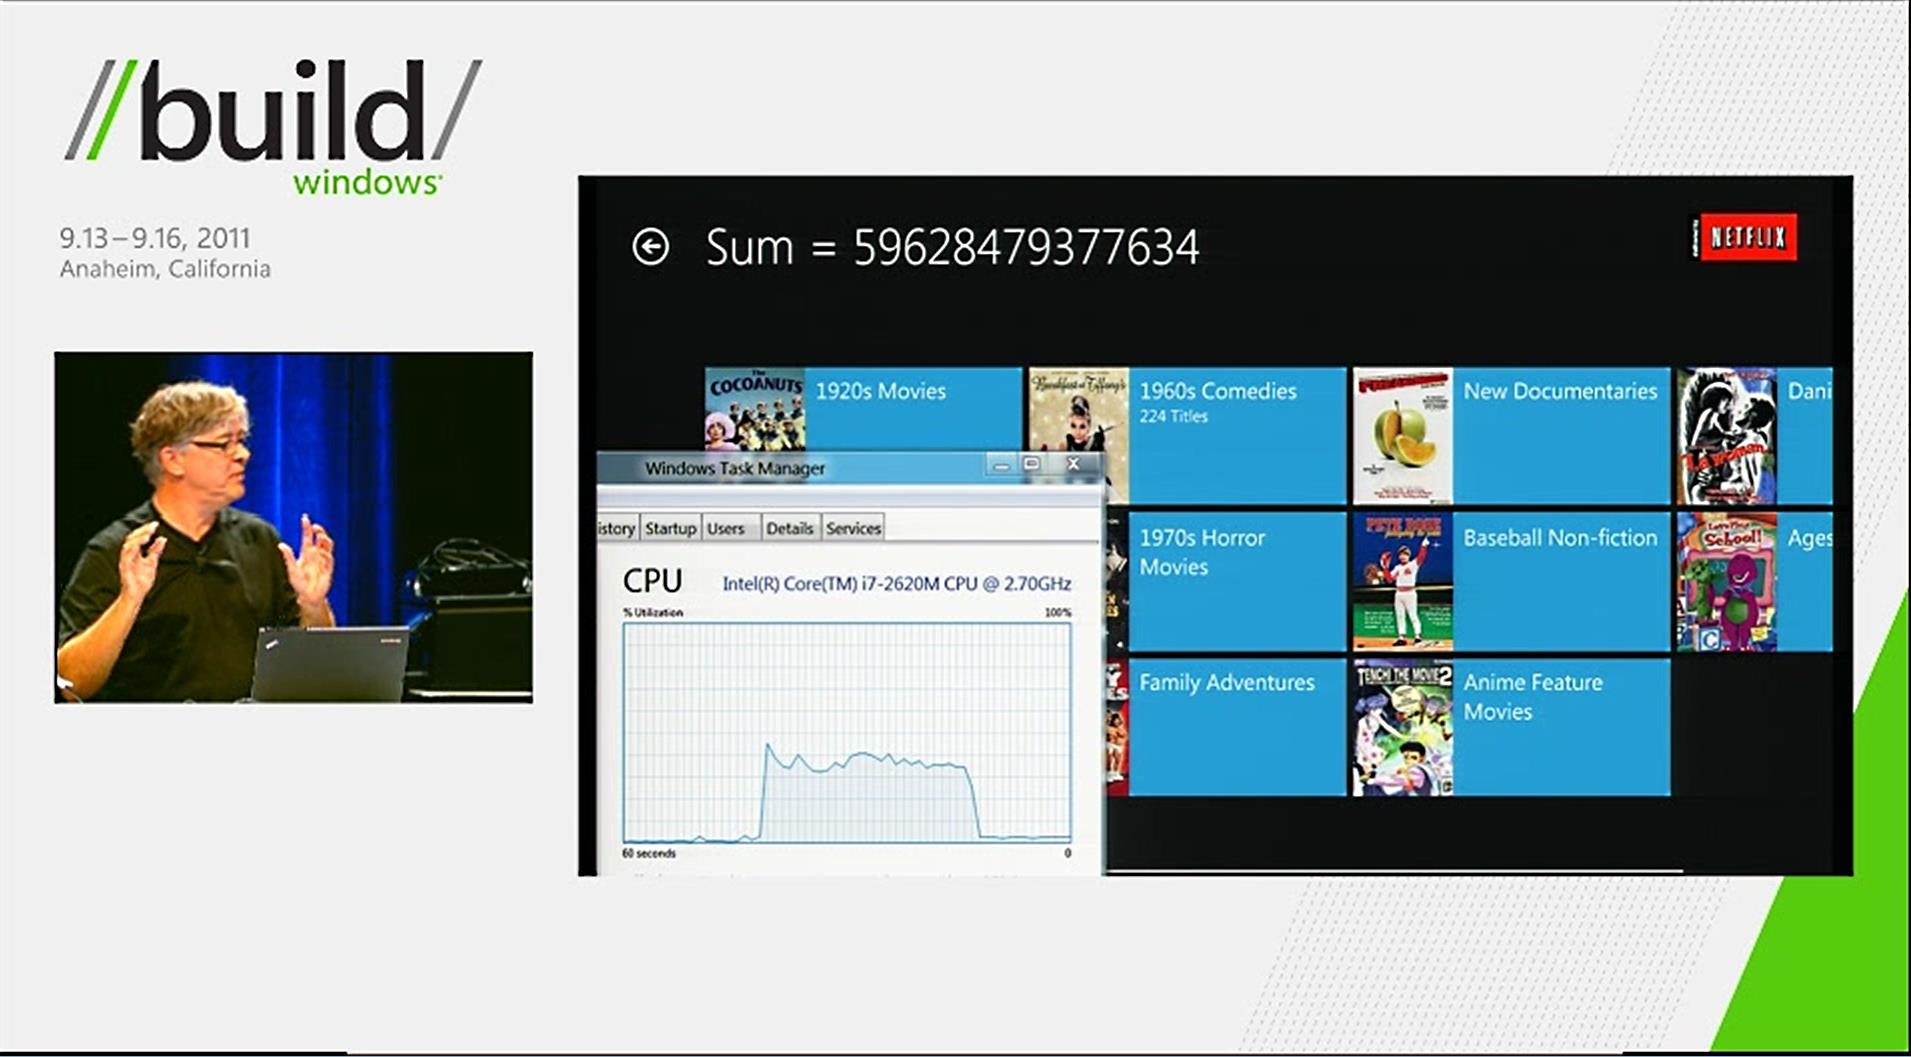The width and height of the screenshot is (1911, 1057).
Task: Open the 1920s Movies tile
Action: point(863,410)
